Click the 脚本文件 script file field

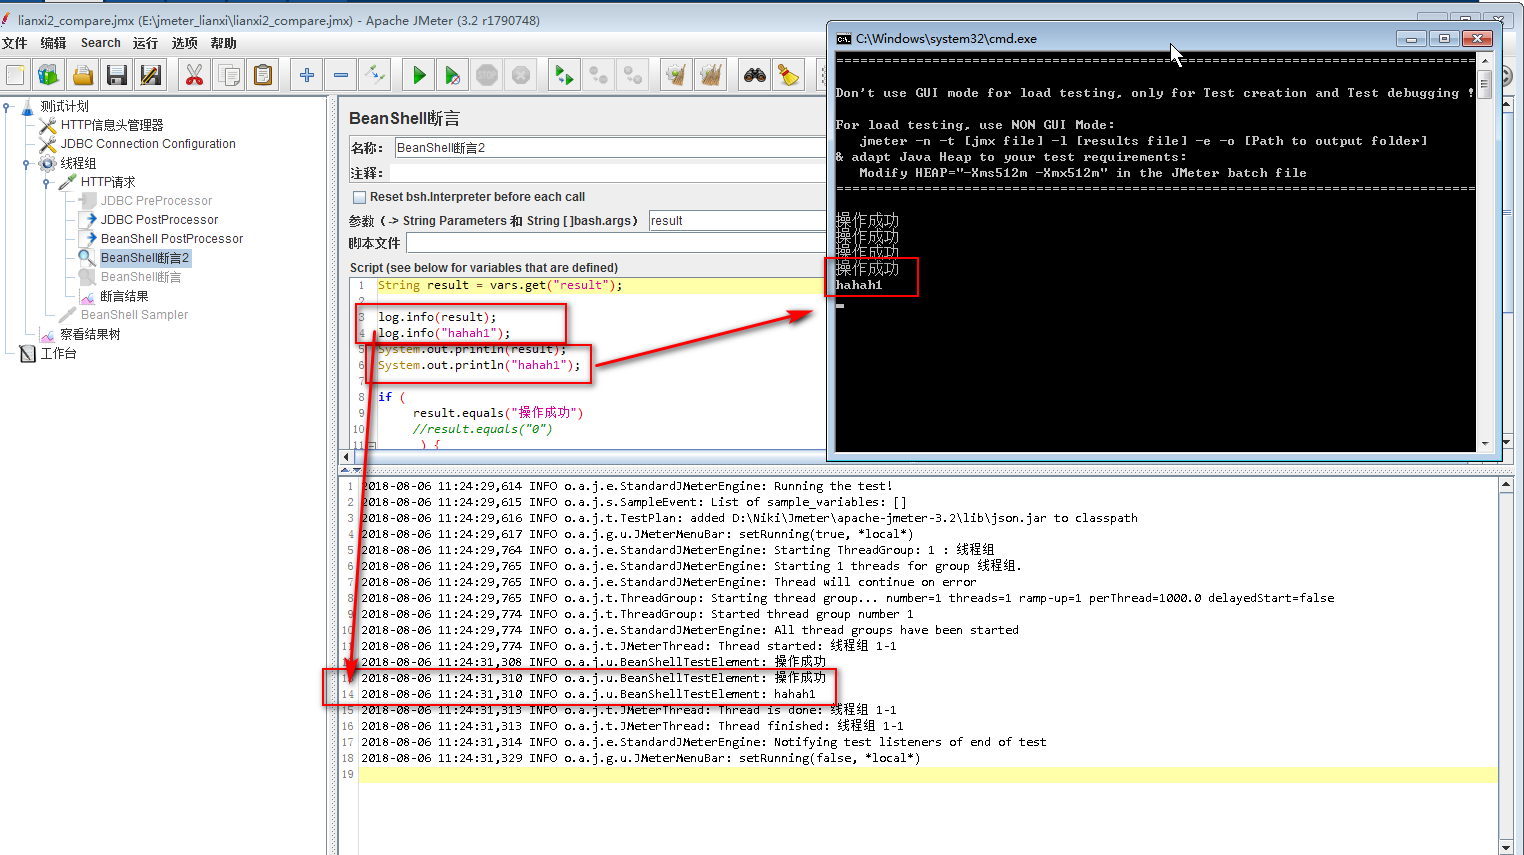616,243
